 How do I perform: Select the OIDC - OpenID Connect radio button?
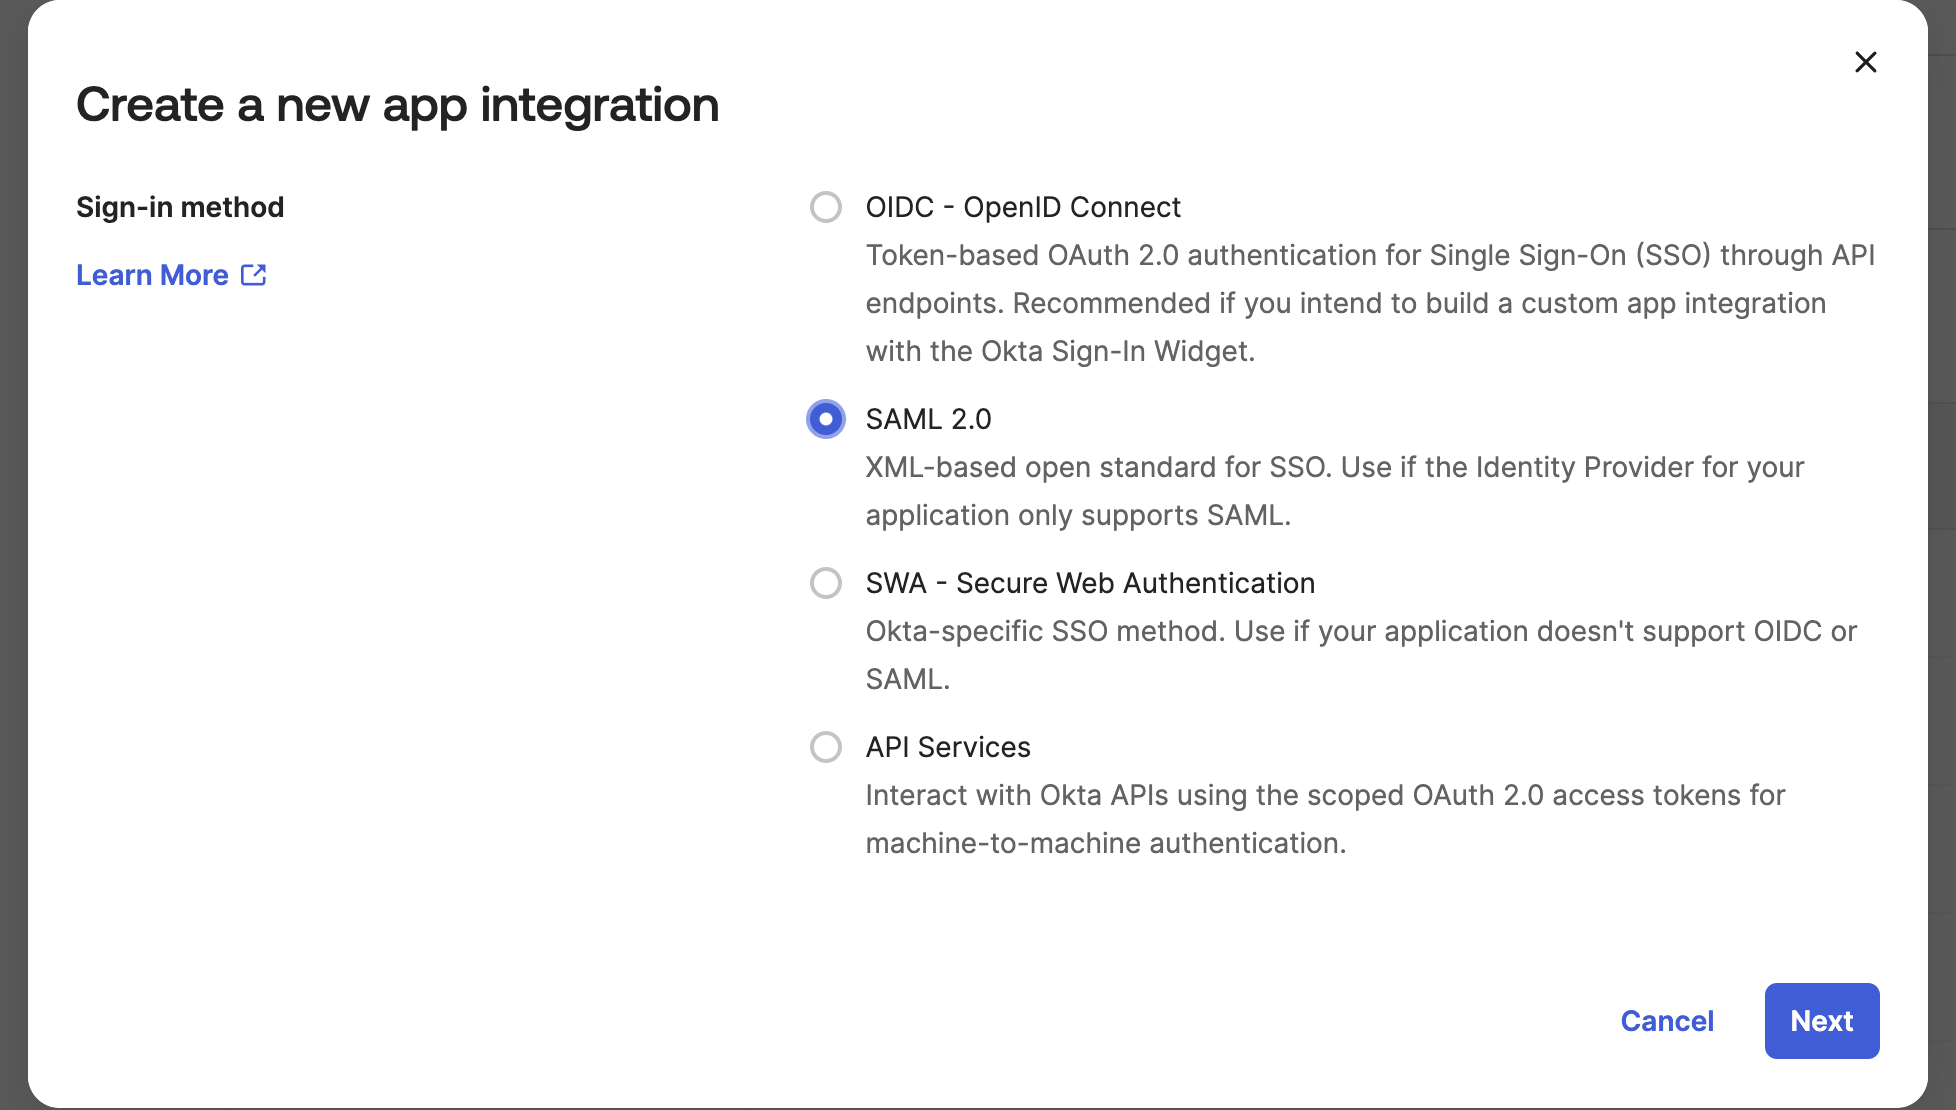[x=826, y=207]
